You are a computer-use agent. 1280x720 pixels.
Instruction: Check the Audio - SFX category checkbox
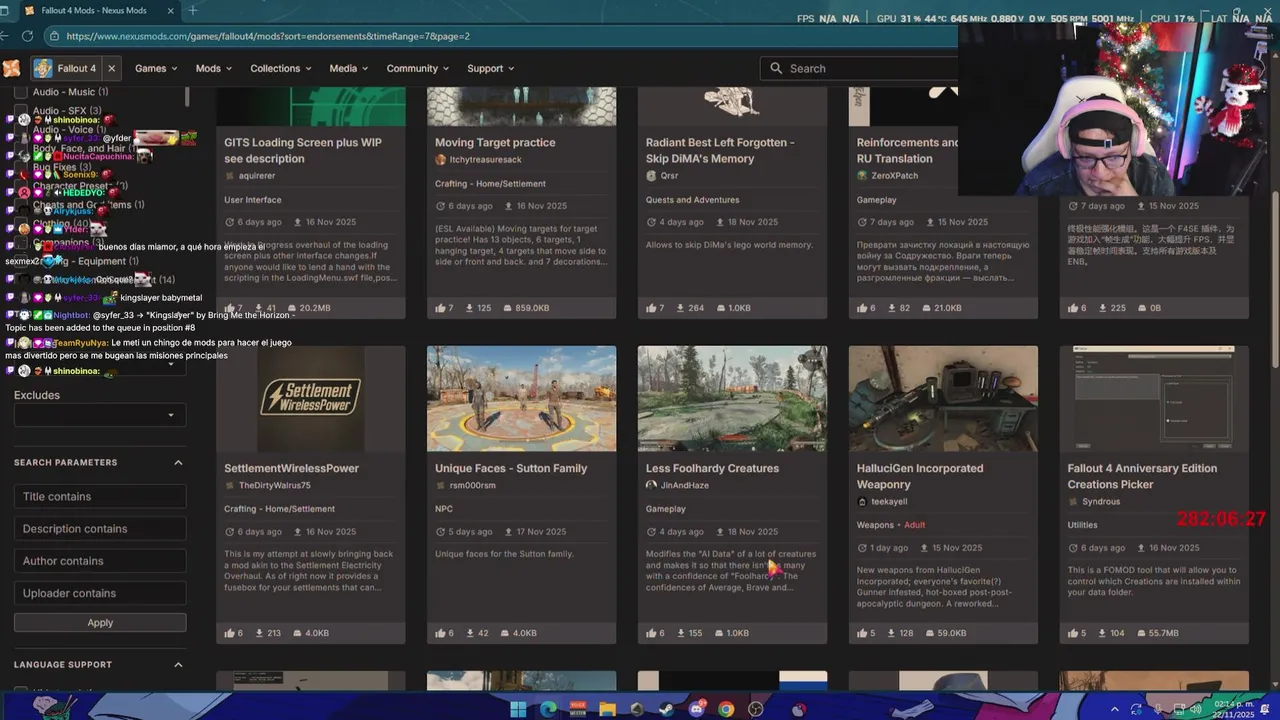[20, 110]
